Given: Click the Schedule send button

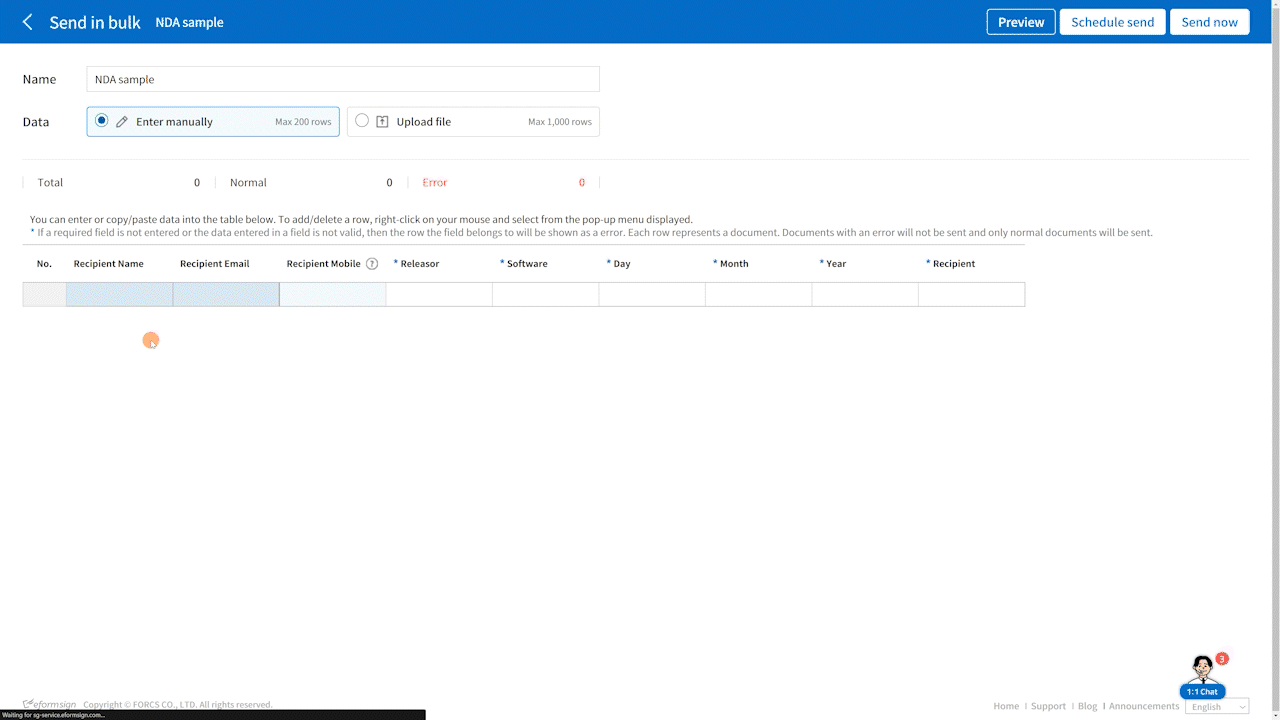Looking at the screenshot, I should pos(1112,22).
